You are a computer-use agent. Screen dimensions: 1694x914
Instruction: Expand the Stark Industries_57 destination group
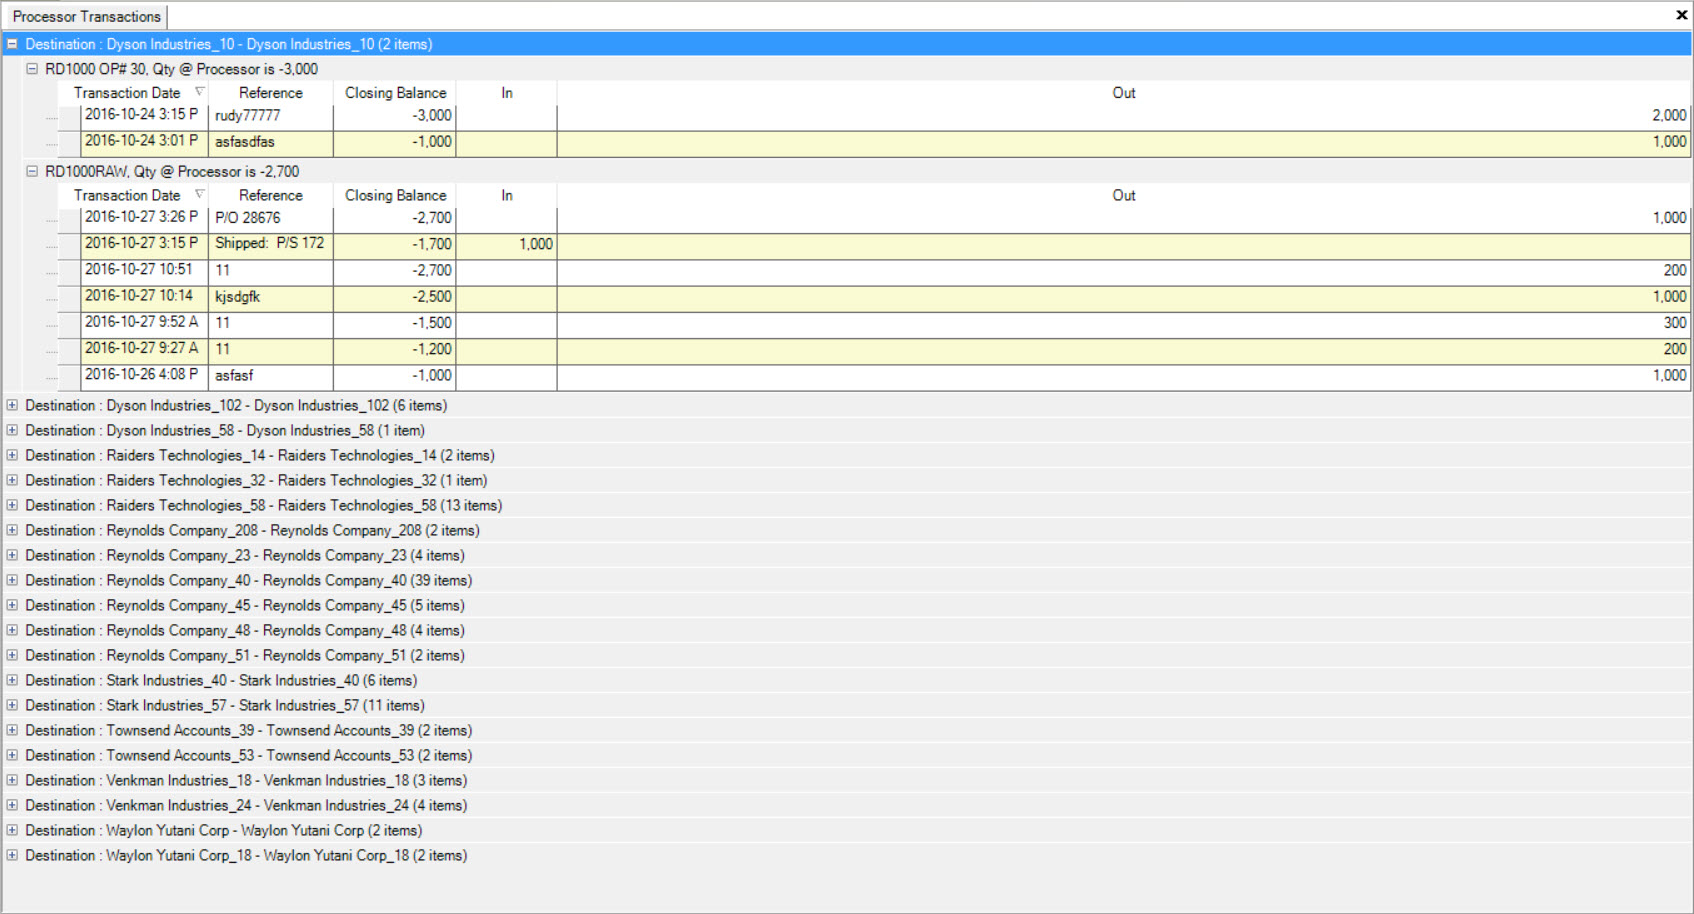click(12, 705)
